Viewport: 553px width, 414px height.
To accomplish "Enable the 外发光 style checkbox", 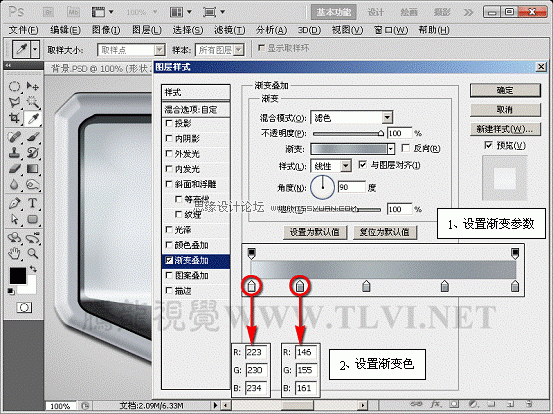I will tap(169, 154).
